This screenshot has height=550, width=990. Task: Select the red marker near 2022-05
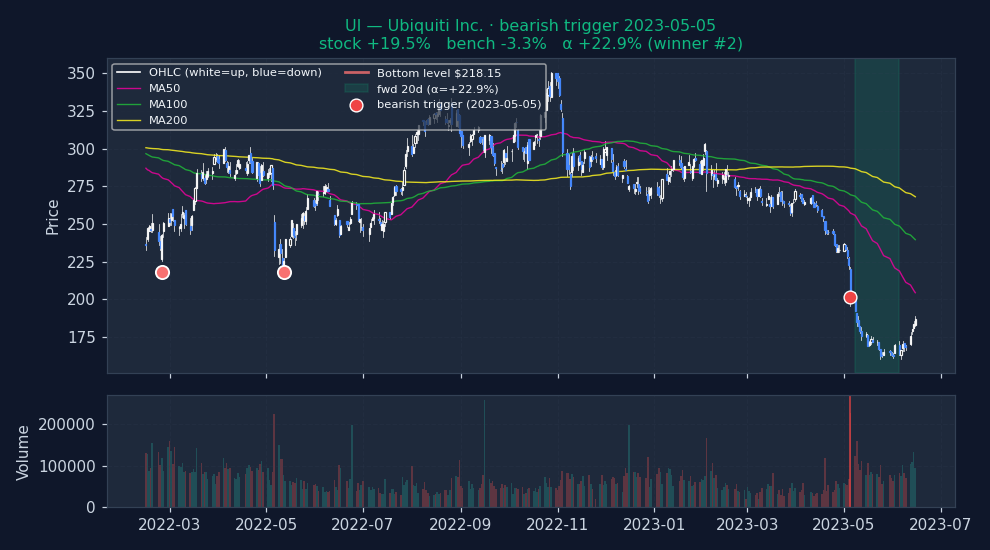point(284,272)
